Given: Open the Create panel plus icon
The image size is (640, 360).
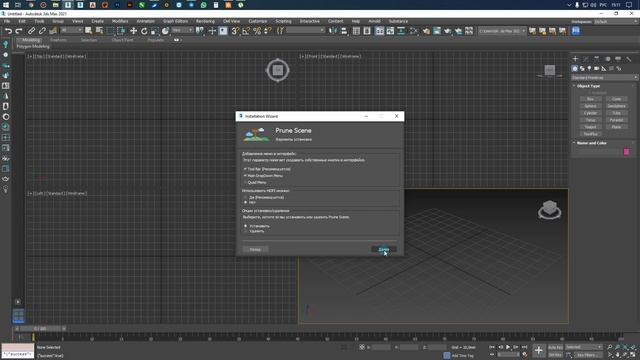Looking at the screenshot, I should (575, 59).
